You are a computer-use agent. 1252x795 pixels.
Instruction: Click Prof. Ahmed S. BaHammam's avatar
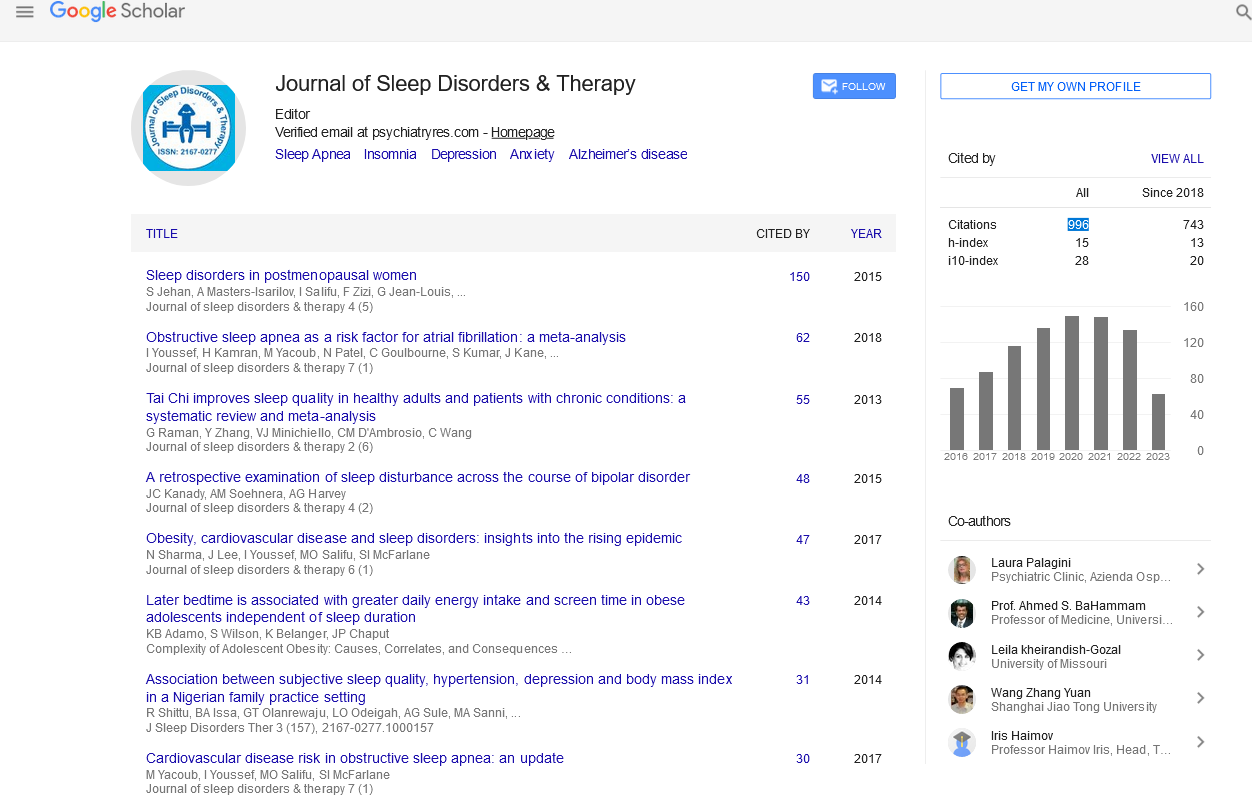click(x=962, y=613)
